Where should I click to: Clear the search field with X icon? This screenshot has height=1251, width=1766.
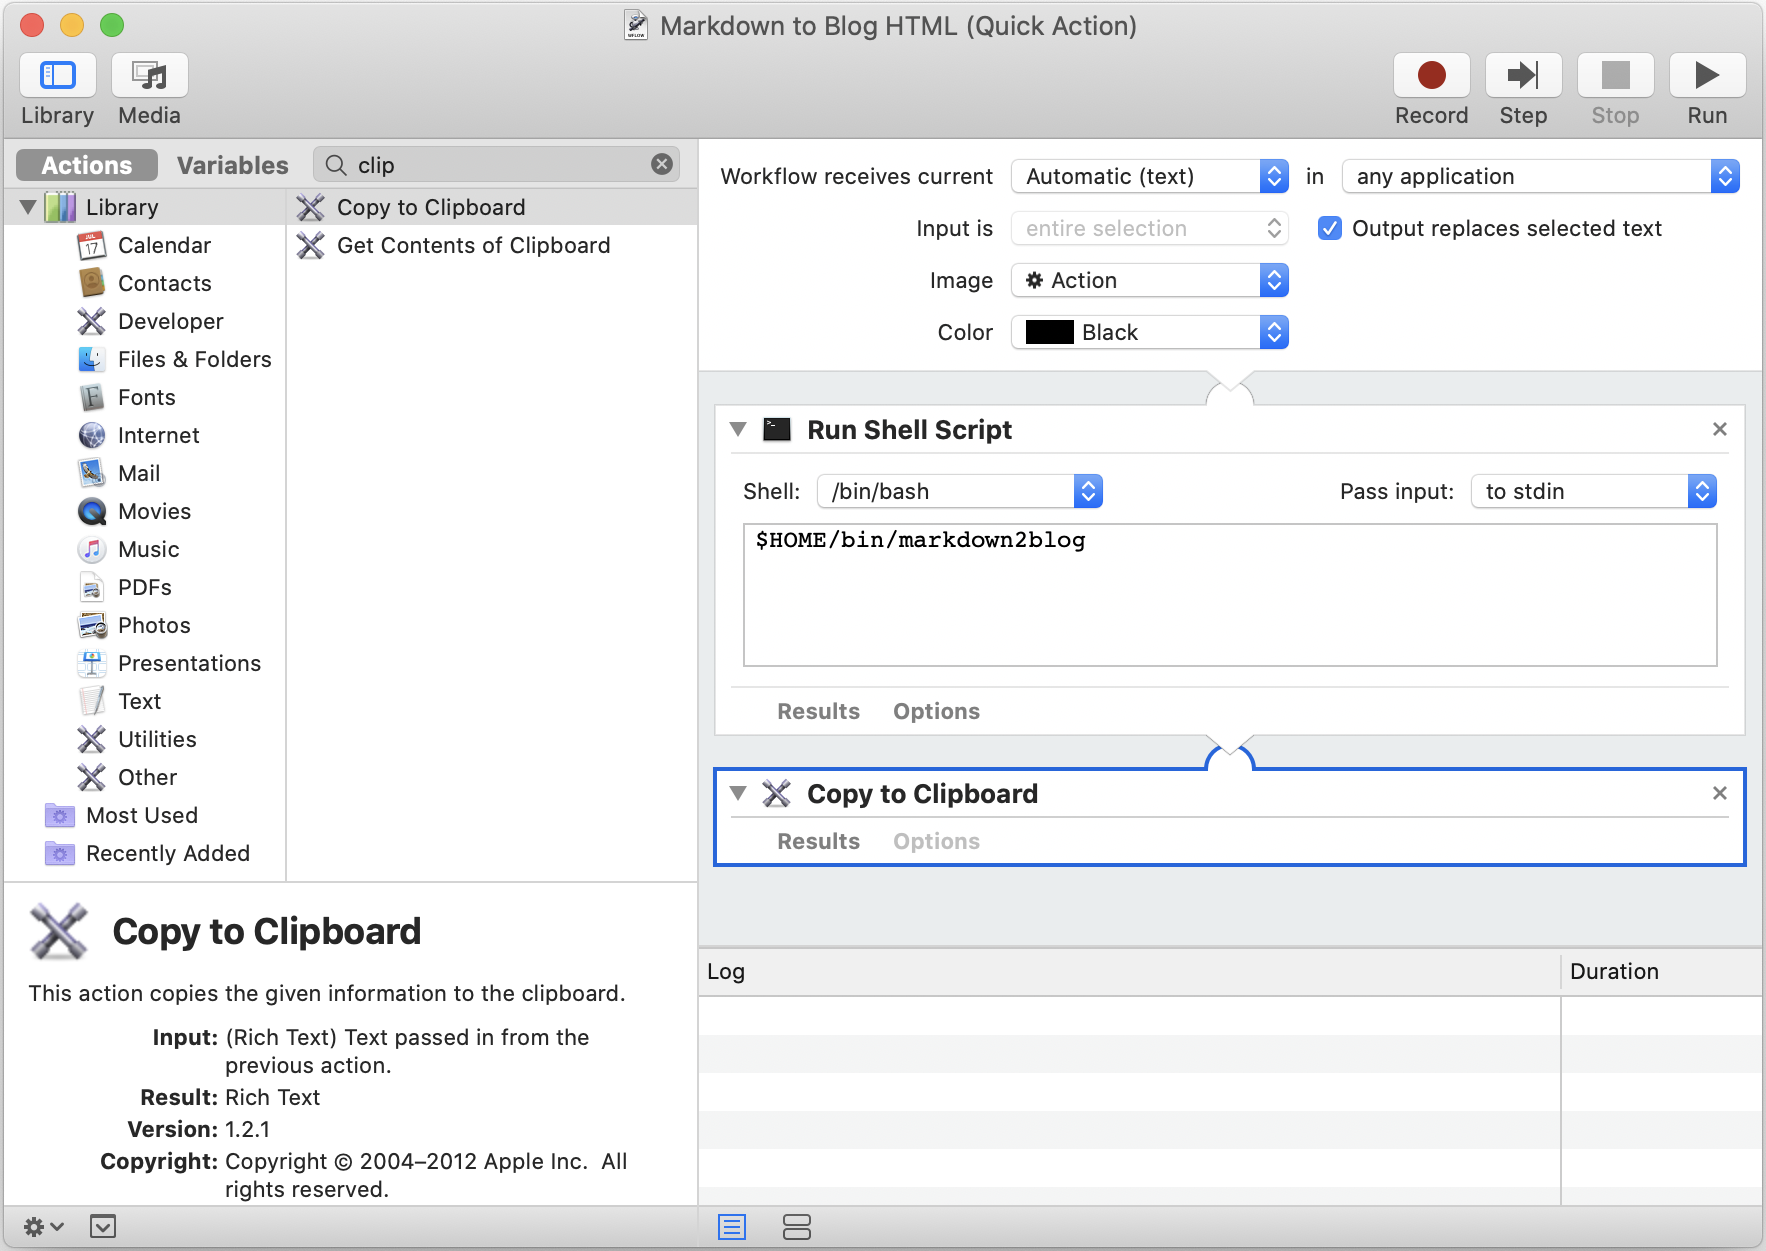click(x=662, y=165)
